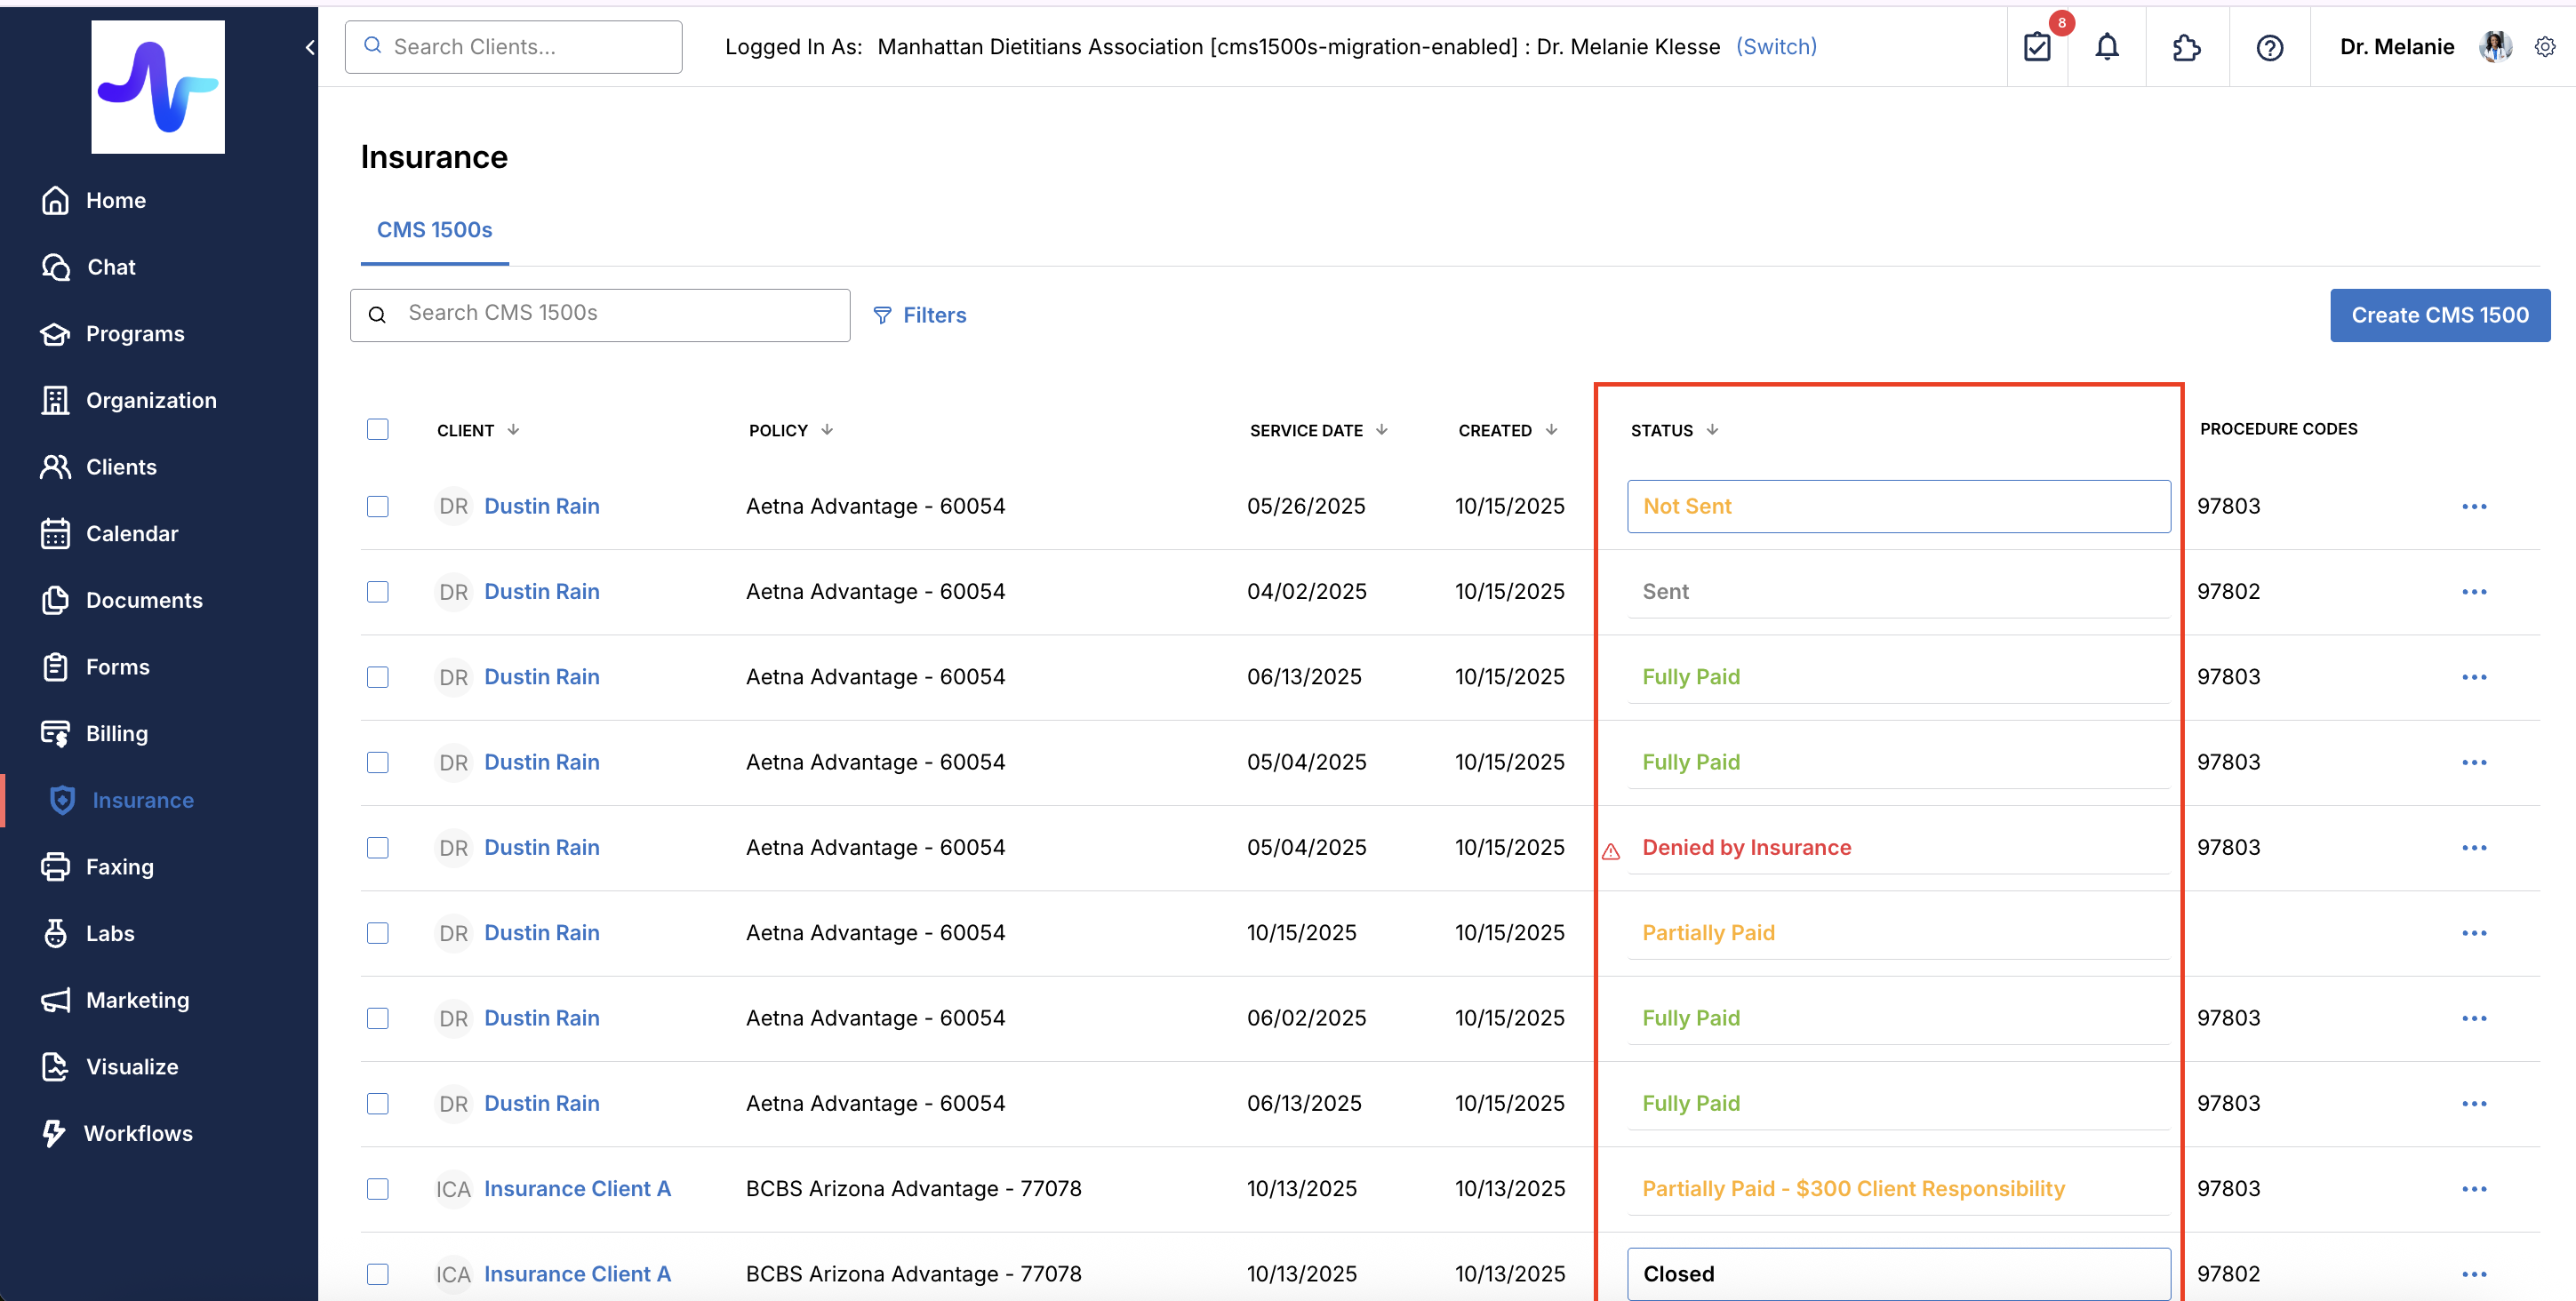Screen dimensions: 2576x1301
Task: Open the integrations puzzle piece icon
Action: (2187, 47)
